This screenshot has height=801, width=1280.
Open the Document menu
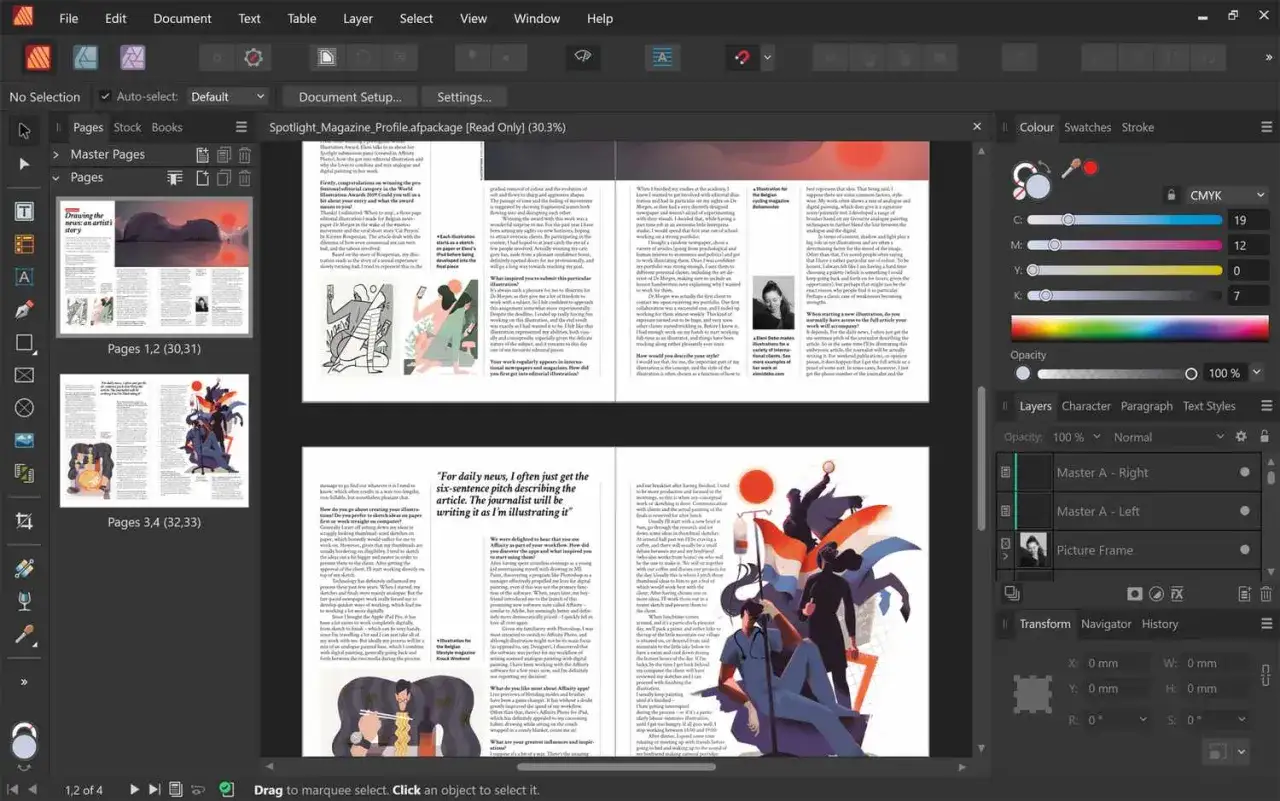pyautogui.click(x=182, y=18)
